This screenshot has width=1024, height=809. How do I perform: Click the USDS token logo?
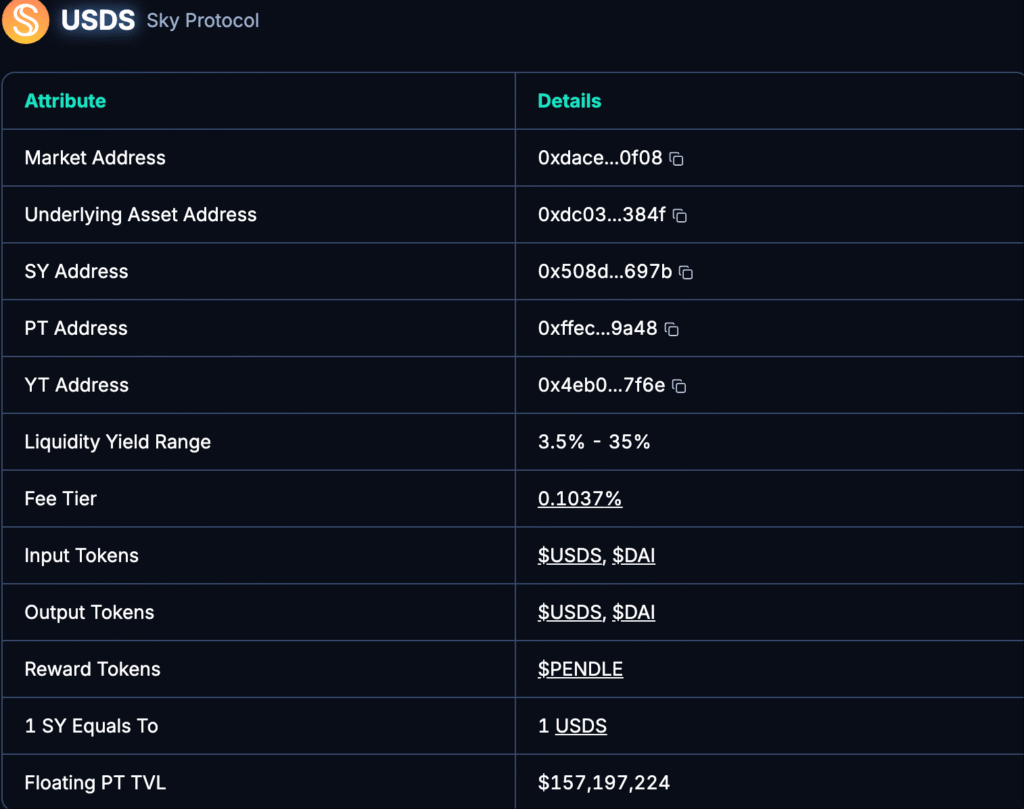(25, 21)
